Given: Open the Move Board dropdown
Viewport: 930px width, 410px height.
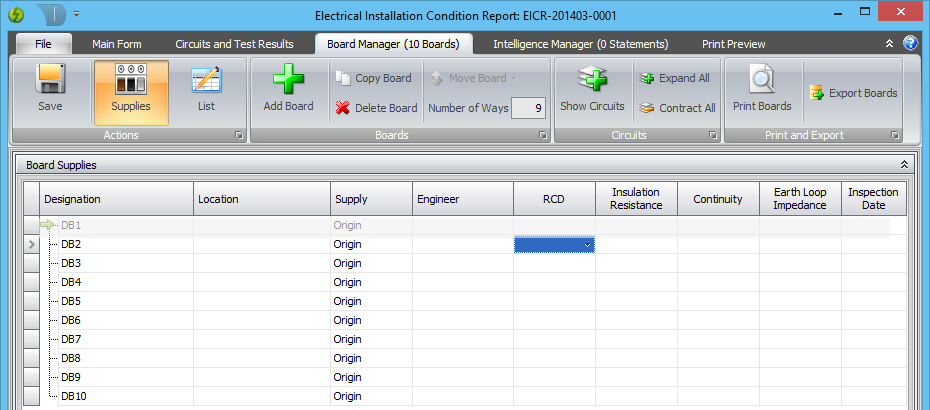Looking at the screenshot, I should coord(474,78).
